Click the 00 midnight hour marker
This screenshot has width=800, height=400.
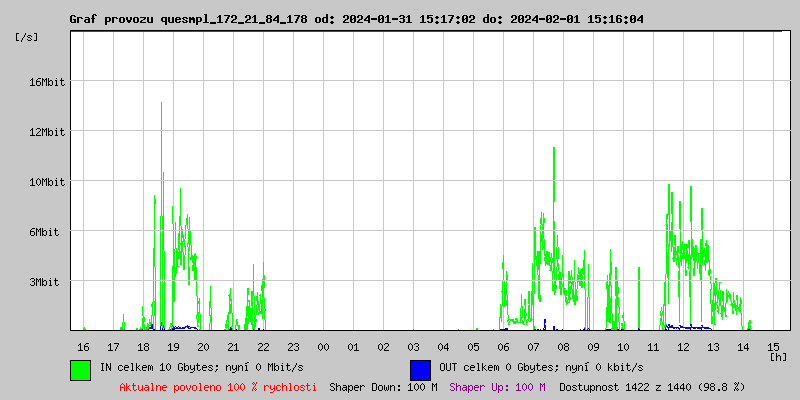click(323, 346)
